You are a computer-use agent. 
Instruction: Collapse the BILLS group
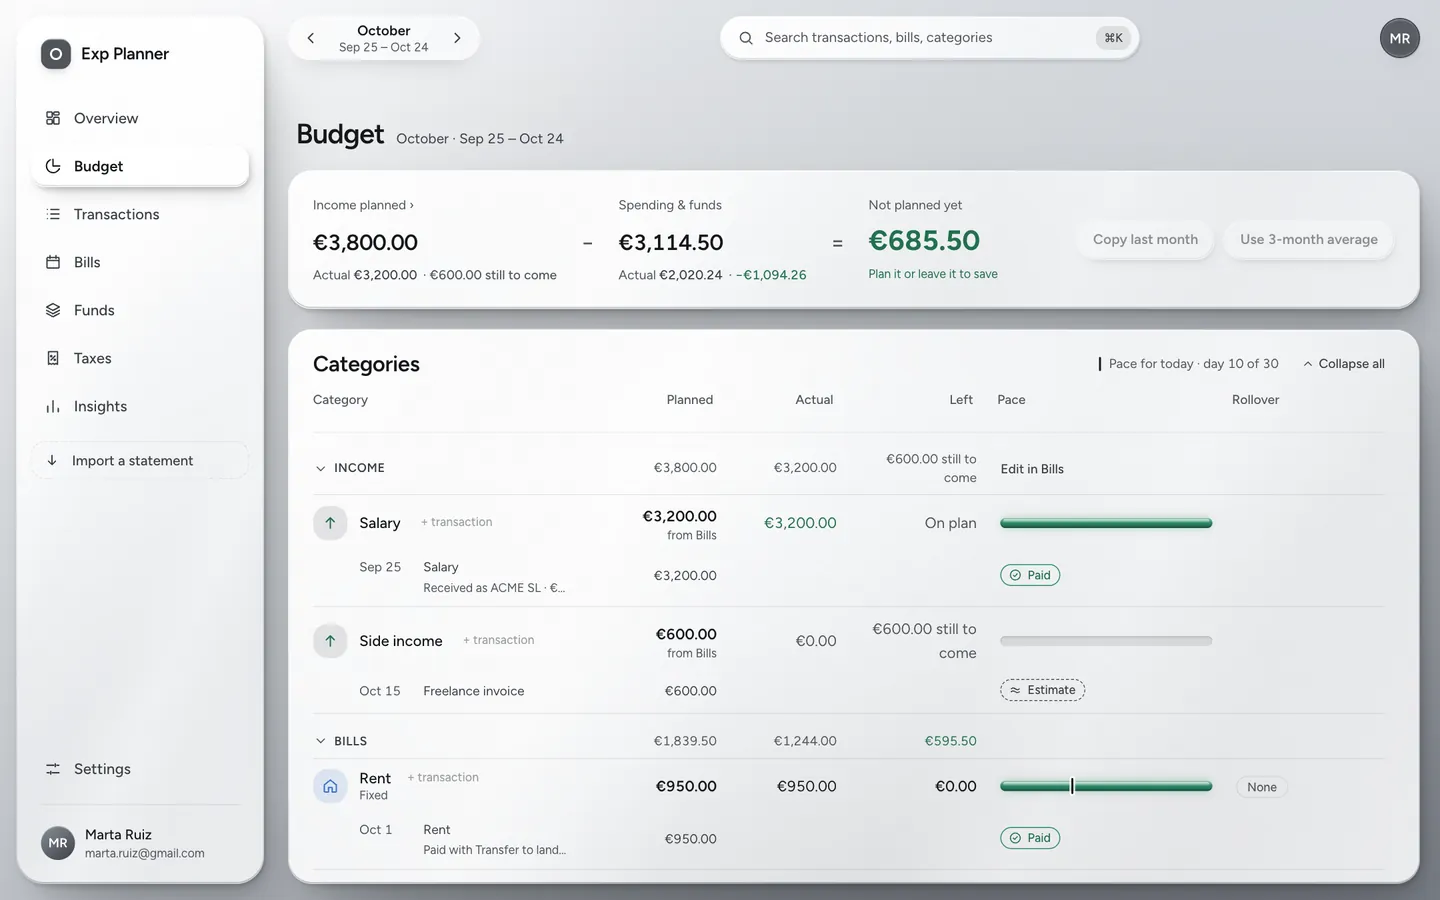click(x=320, y=741)
